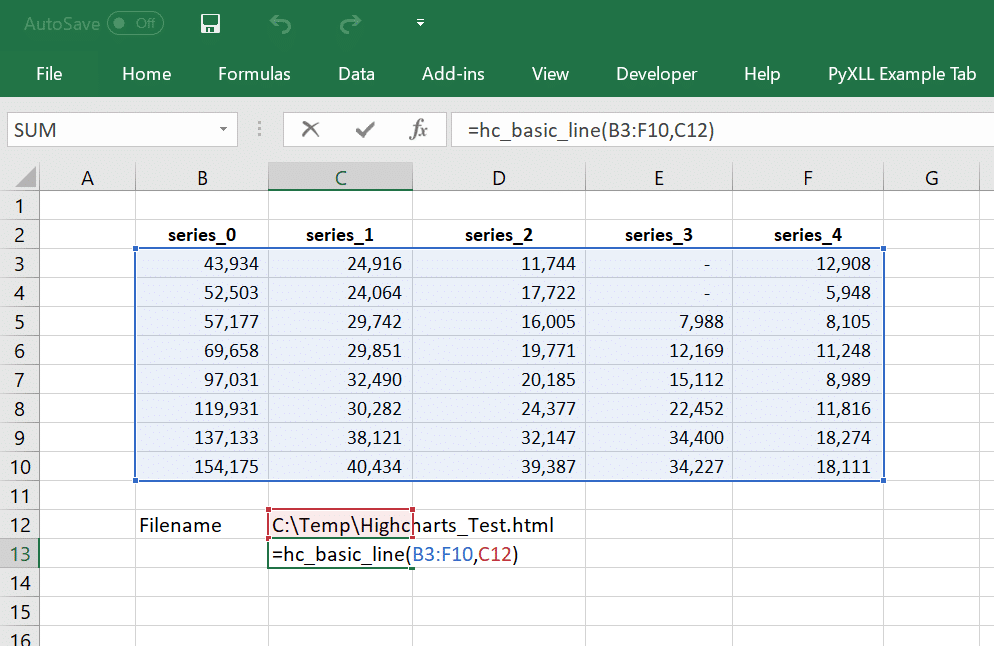The width and height of the screenshot is (994, 646).
Task: Expand the Name Box dropdown arrow
Action: pos(223,129)
